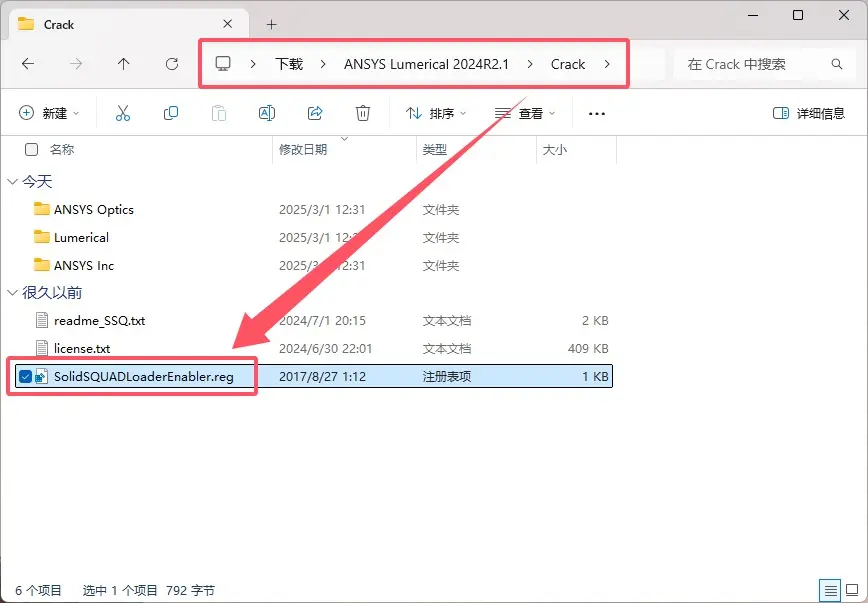Collapse the 很久以前 group
Image resolution: width=868 pixels, height=603 pixels.
click(12, 293)
